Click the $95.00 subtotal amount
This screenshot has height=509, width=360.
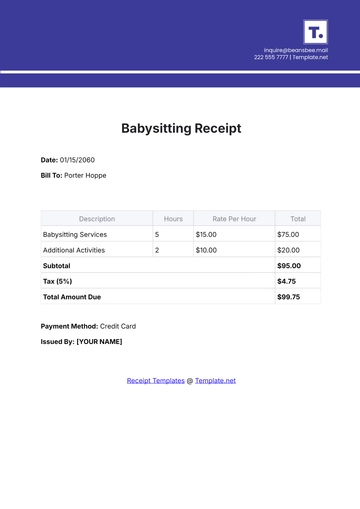(289, 266)
